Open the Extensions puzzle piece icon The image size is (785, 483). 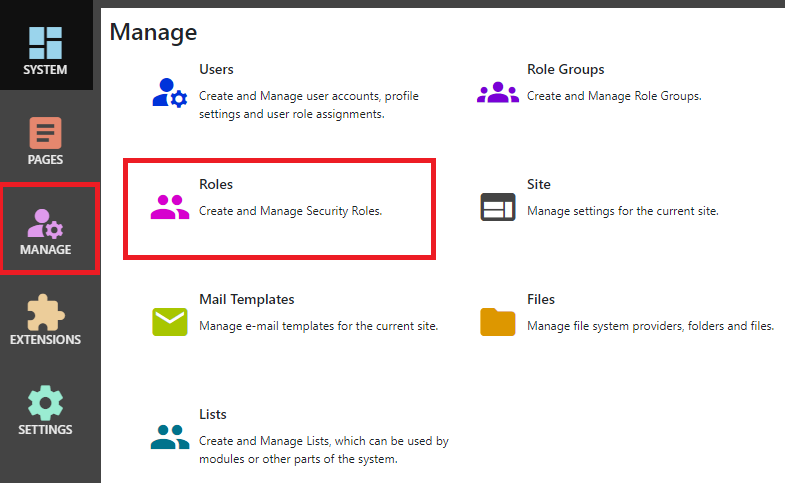(x=46, y=313)
